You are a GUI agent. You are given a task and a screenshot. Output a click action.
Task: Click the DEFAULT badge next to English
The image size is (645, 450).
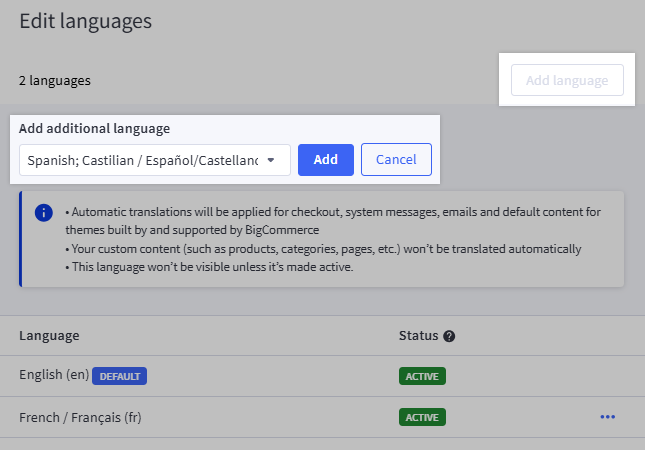(x=119, y=376)
